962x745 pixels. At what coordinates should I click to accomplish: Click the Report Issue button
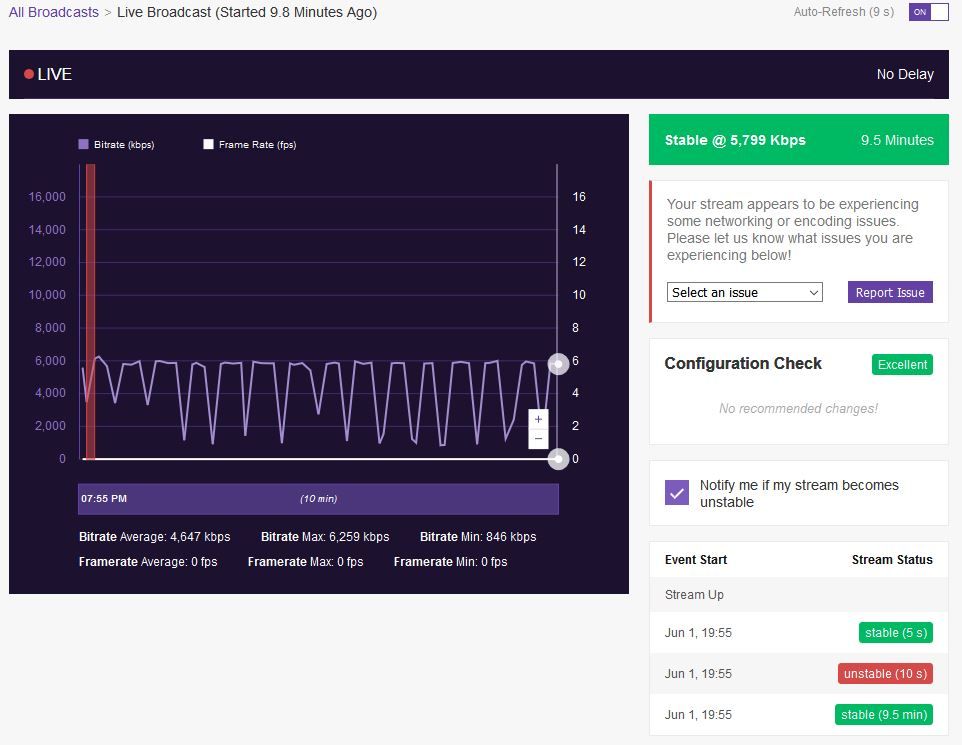pos(890,293)
